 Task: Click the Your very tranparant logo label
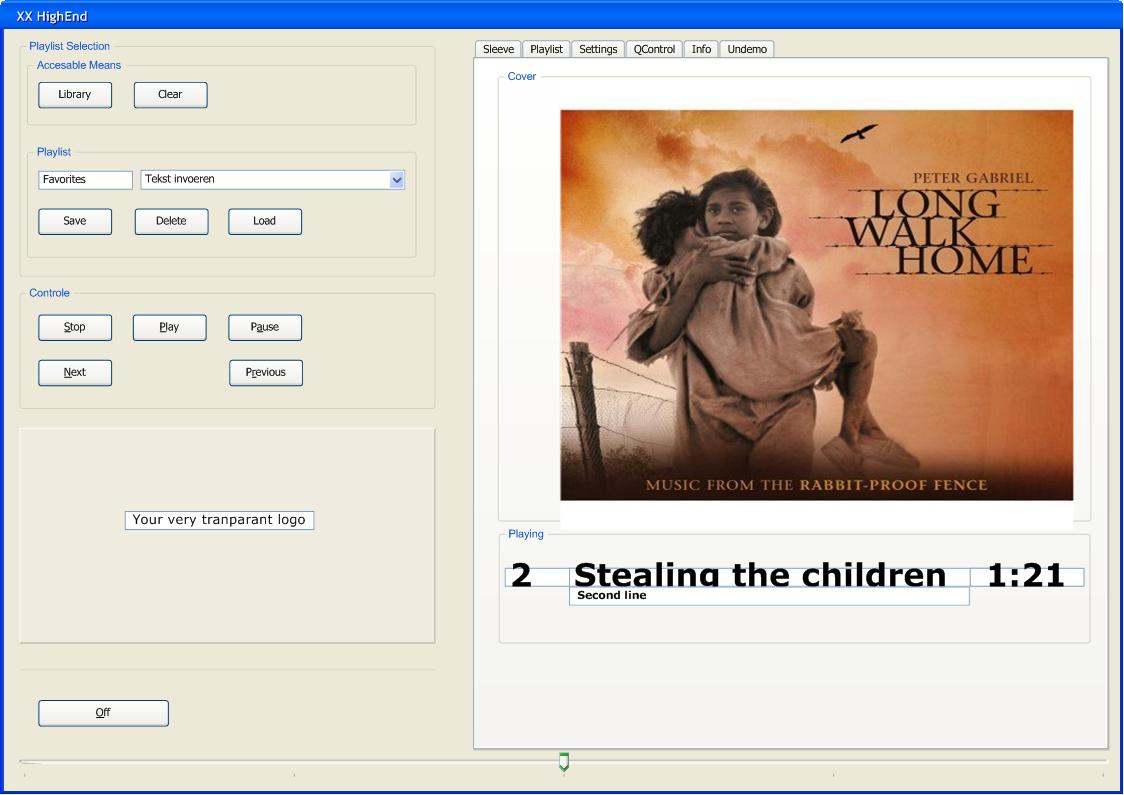pyautogui.click(x=219, y=520)
